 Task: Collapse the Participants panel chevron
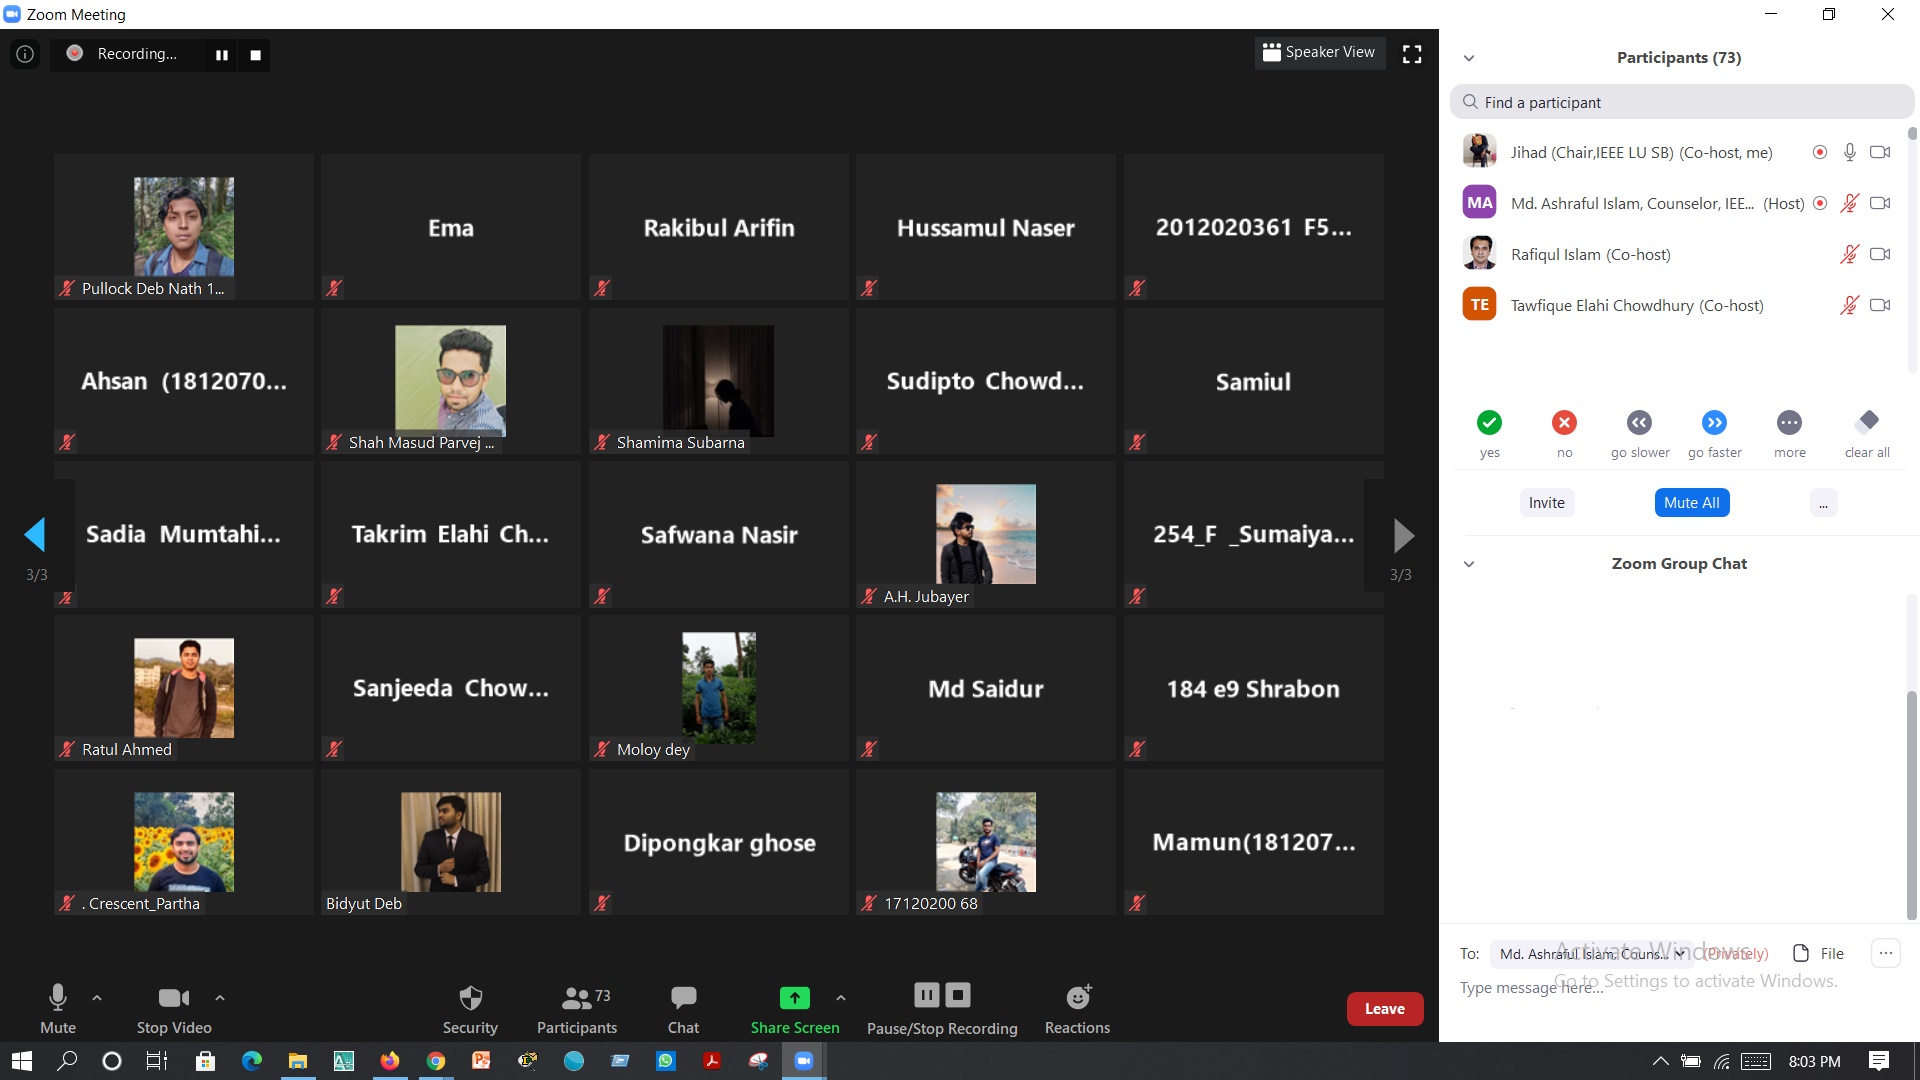tap(1469, 58)
